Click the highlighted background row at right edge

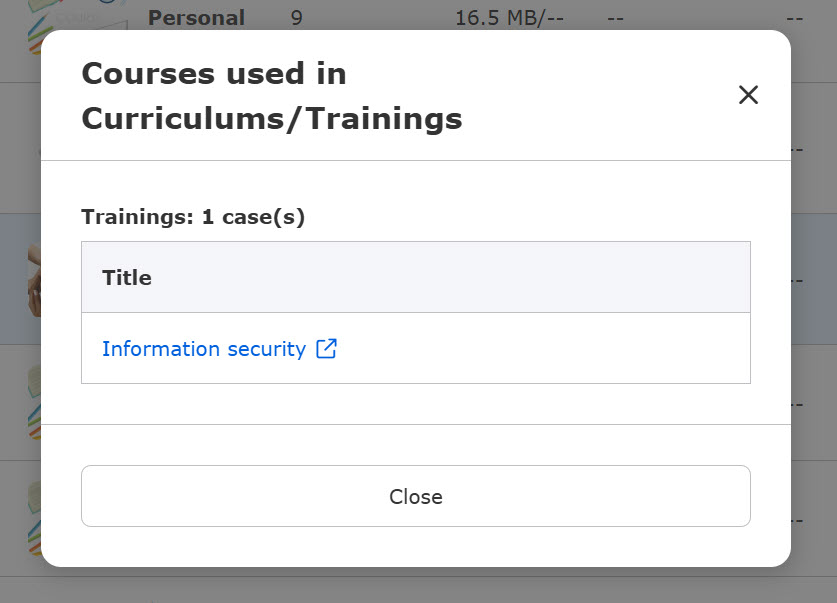coord(814,279)
